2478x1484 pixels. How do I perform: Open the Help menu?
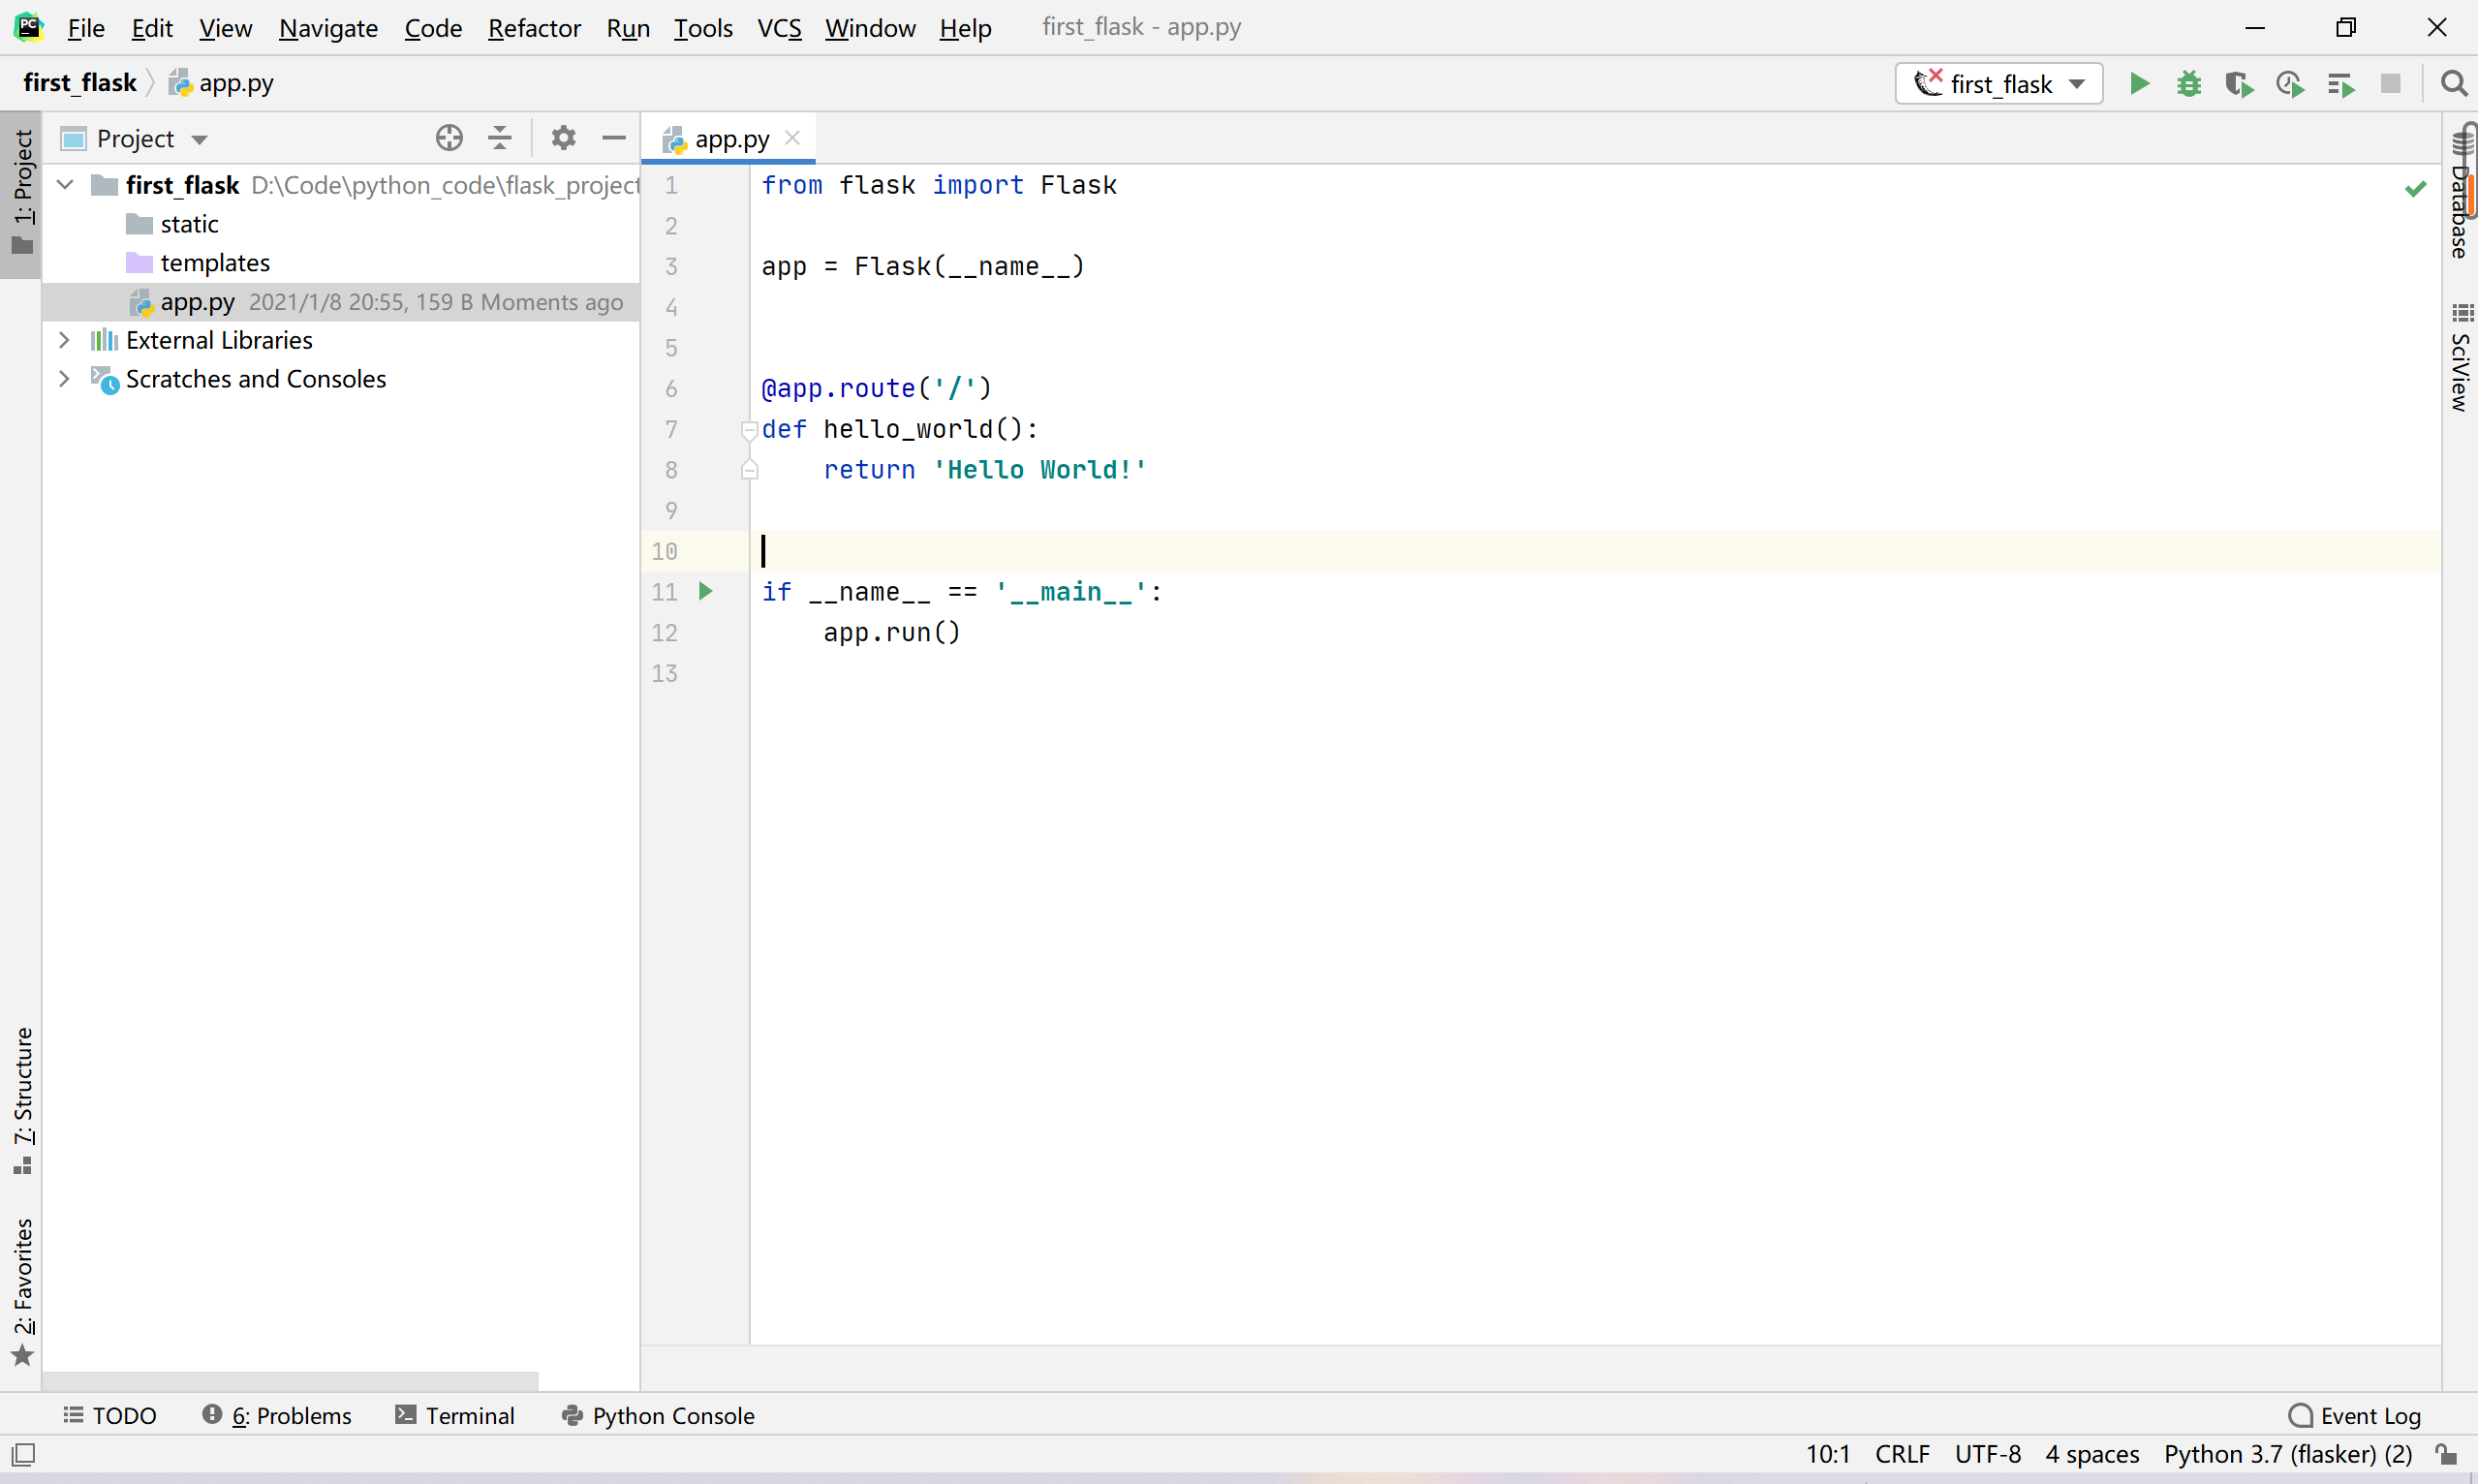[x=965, y=28]
